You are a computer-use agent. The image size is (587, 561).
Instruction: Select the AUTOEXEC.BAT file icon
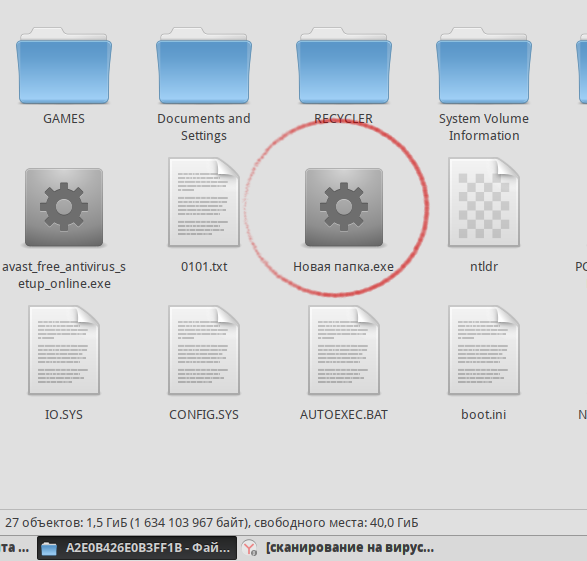(344, 350)
